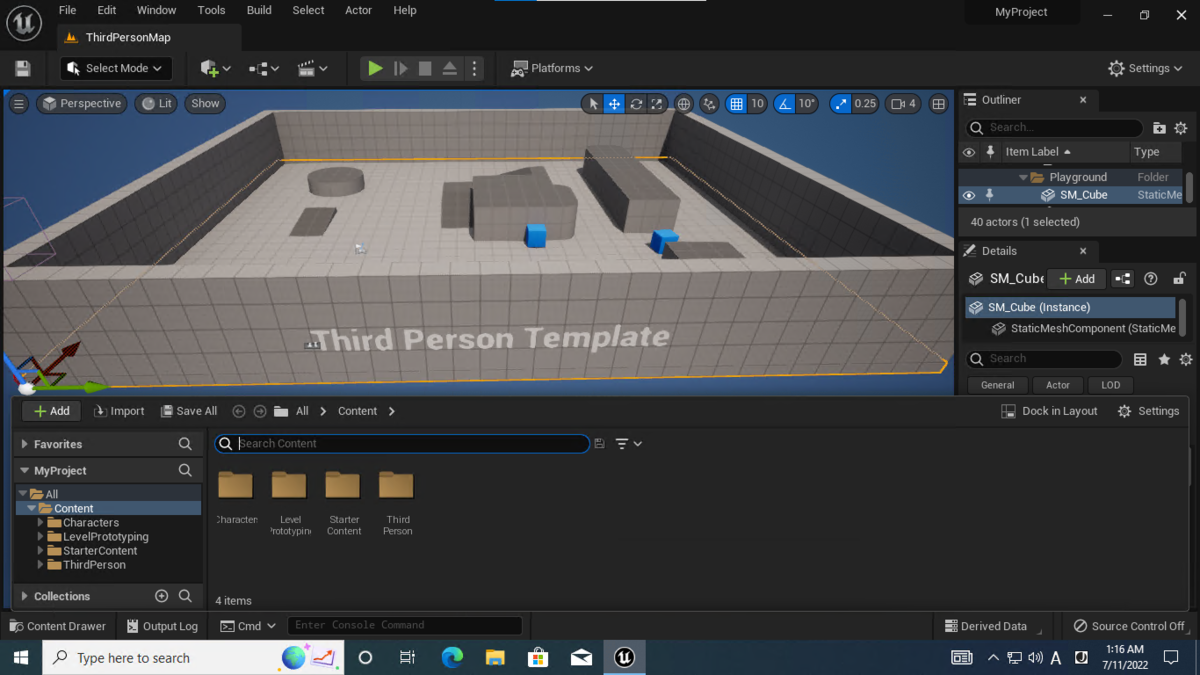Open the Build menu
Viewport: 1200px width, 675px height.
tap(258, 10)
